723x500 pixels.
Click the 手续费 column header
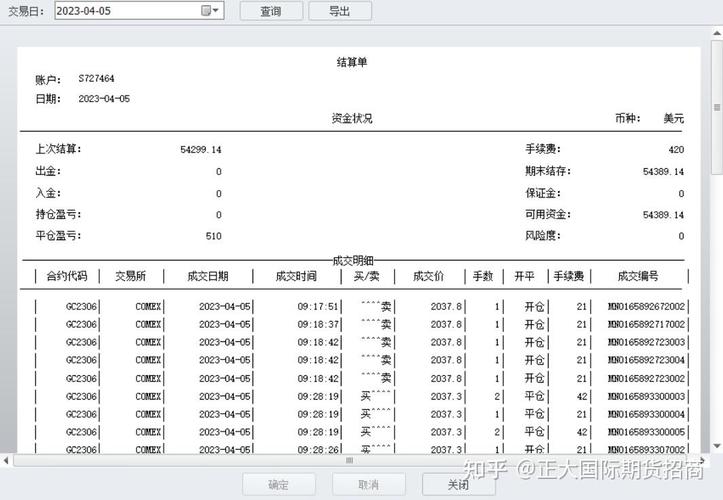(568, 277)
